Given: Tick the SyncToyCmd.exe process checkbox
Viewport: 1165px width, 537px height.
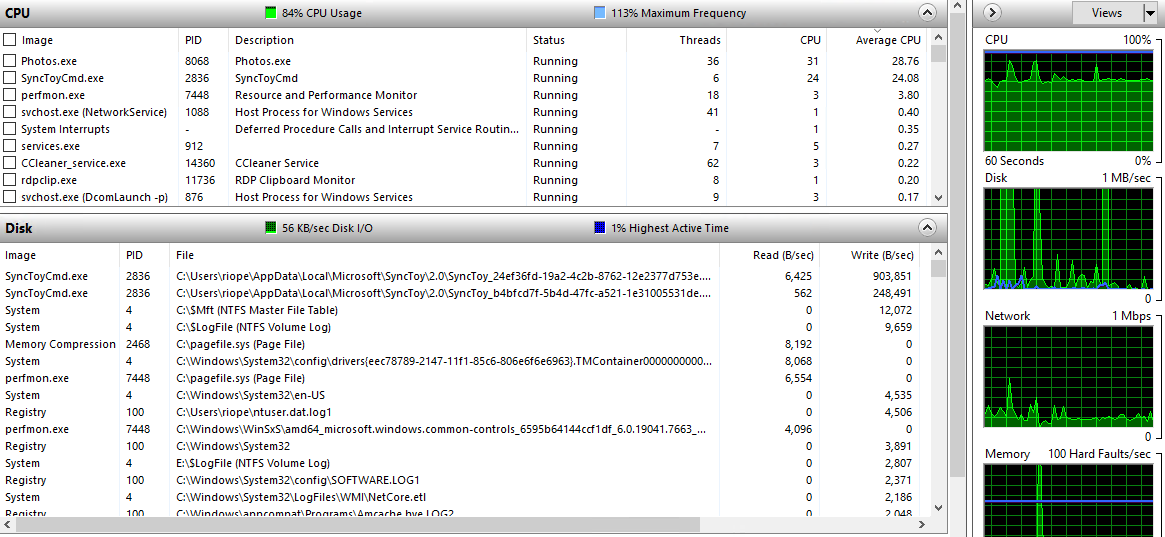Looking at the screenshot, I should coord(9,78).
